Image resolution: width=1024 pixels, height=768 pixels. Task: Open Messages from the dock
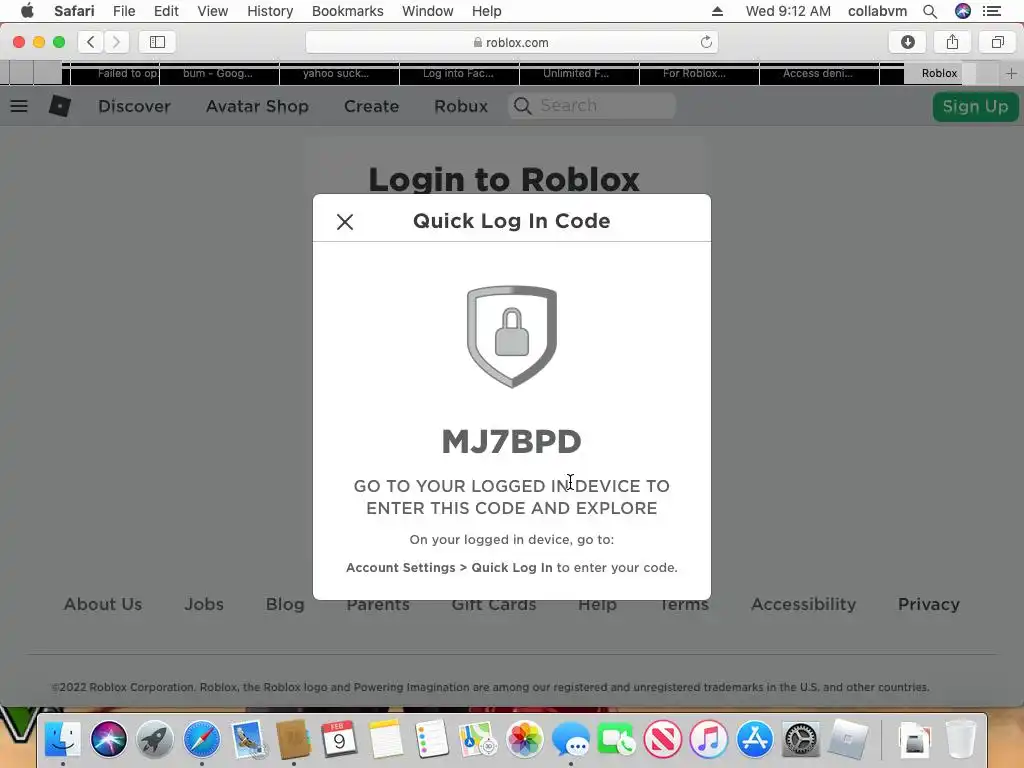pos(571,739)
